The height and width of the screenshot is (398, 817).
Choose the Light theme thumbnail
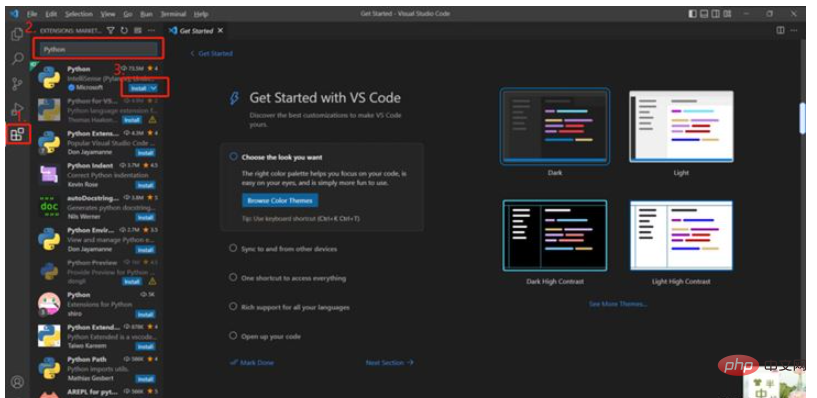pyautogui.click(x=681, y=126)
